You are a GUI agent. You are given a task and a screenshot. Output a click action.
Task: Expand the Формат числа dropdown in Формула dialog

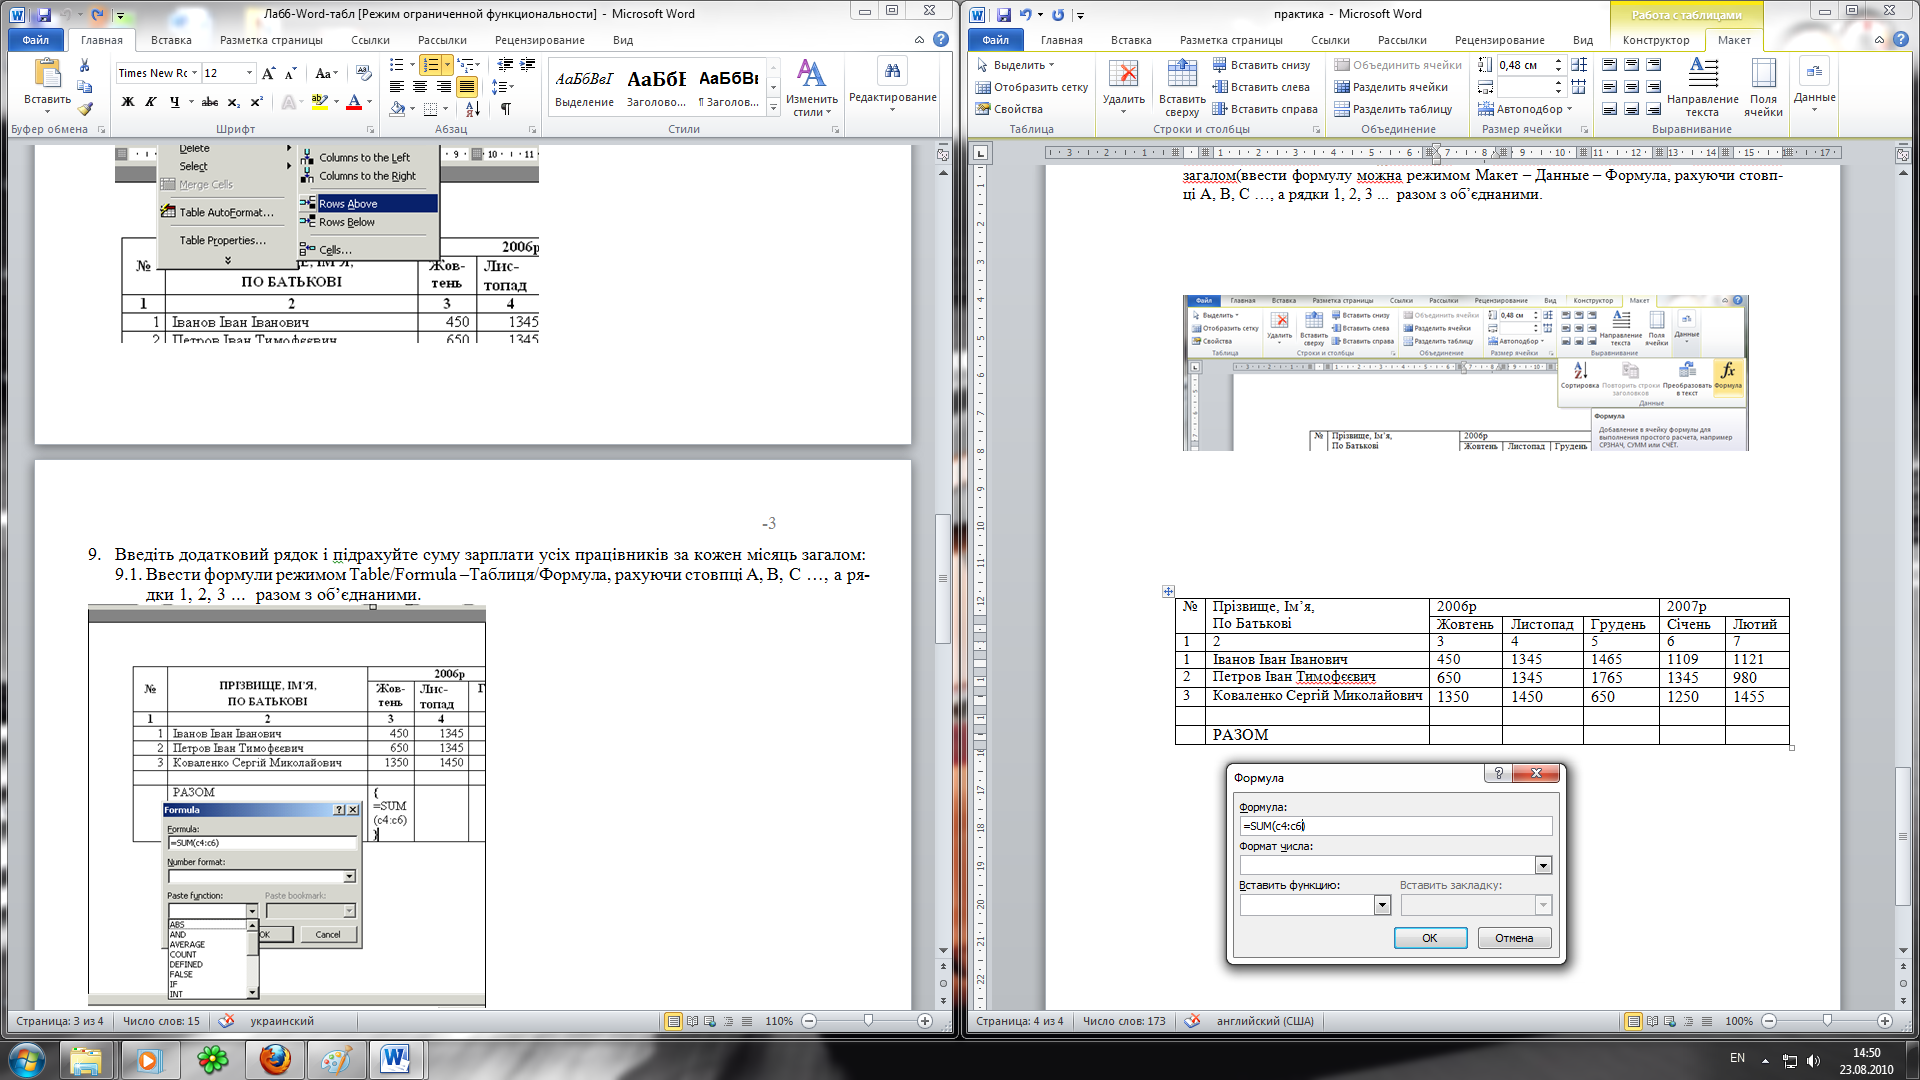click(x=1543, y=866)
